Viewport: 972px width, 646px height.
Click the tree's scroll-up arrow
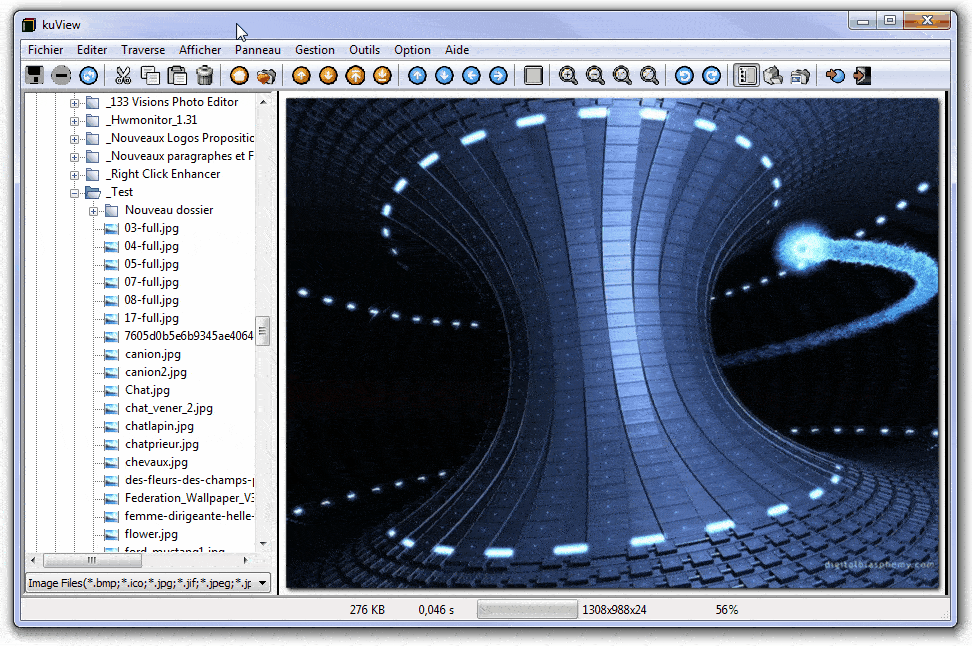pyautogui.click(x=263, y=102)
